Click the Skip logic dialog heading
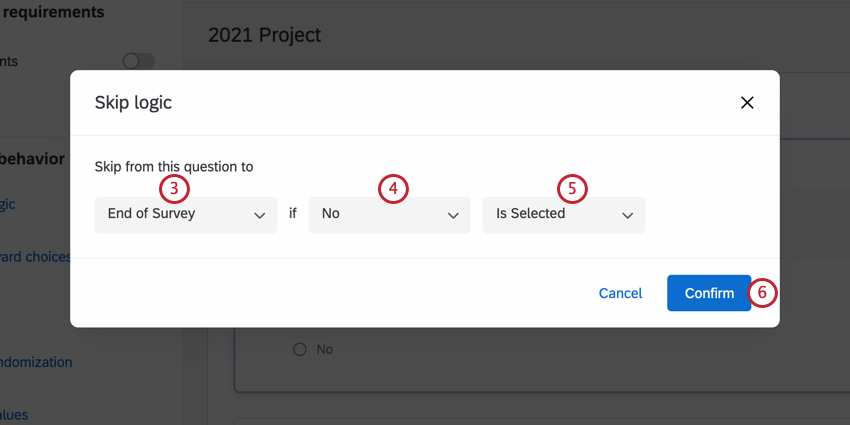850x425 pixels. [140, 102]
